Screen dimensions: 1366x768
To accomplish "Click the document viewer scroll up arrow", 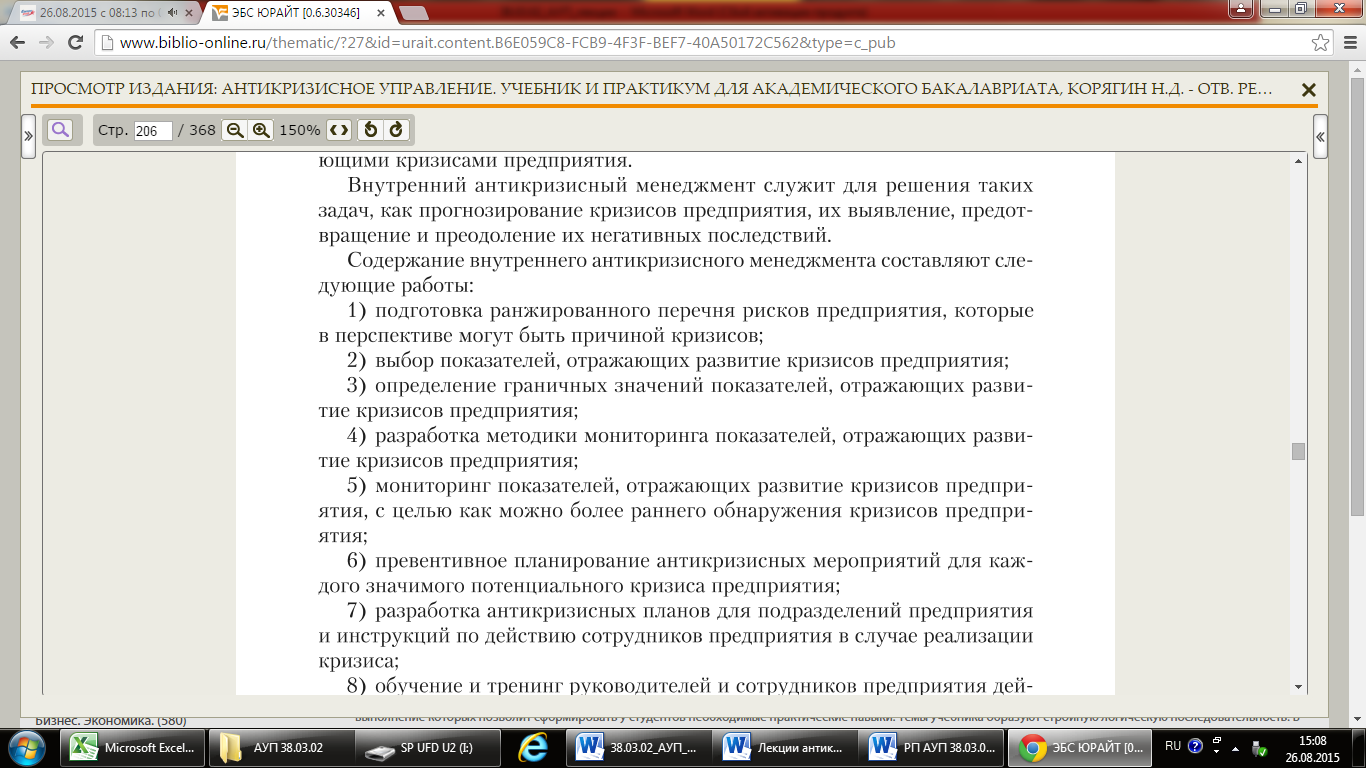I will click(x=1299, y=161).
